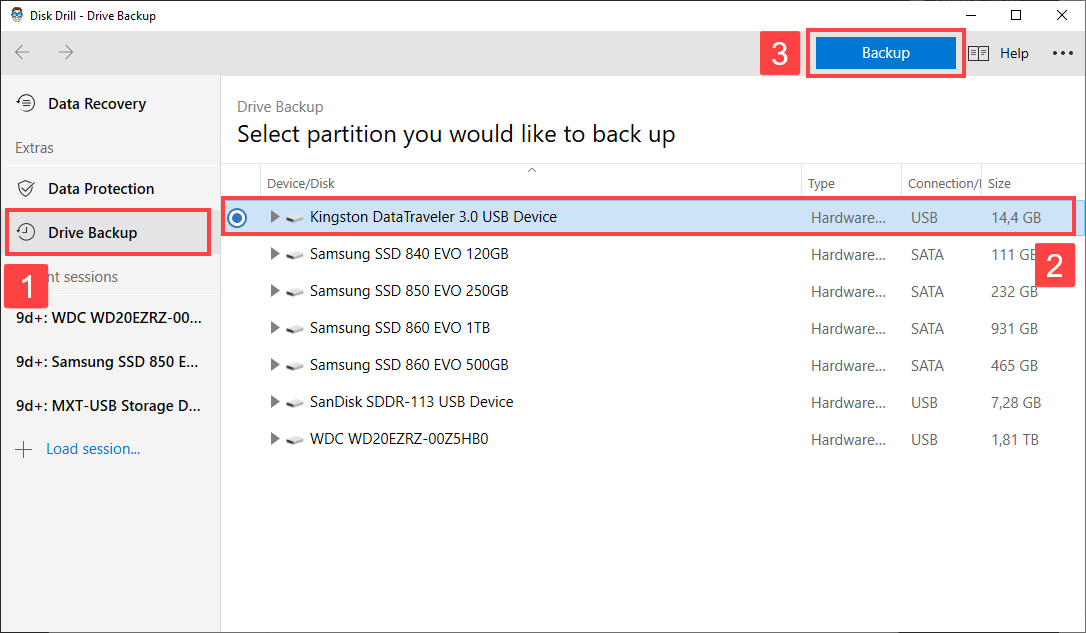The image size is (1086, 633).
Task: Click the 931 GB size cell
Action: (x=1014, y=329)
